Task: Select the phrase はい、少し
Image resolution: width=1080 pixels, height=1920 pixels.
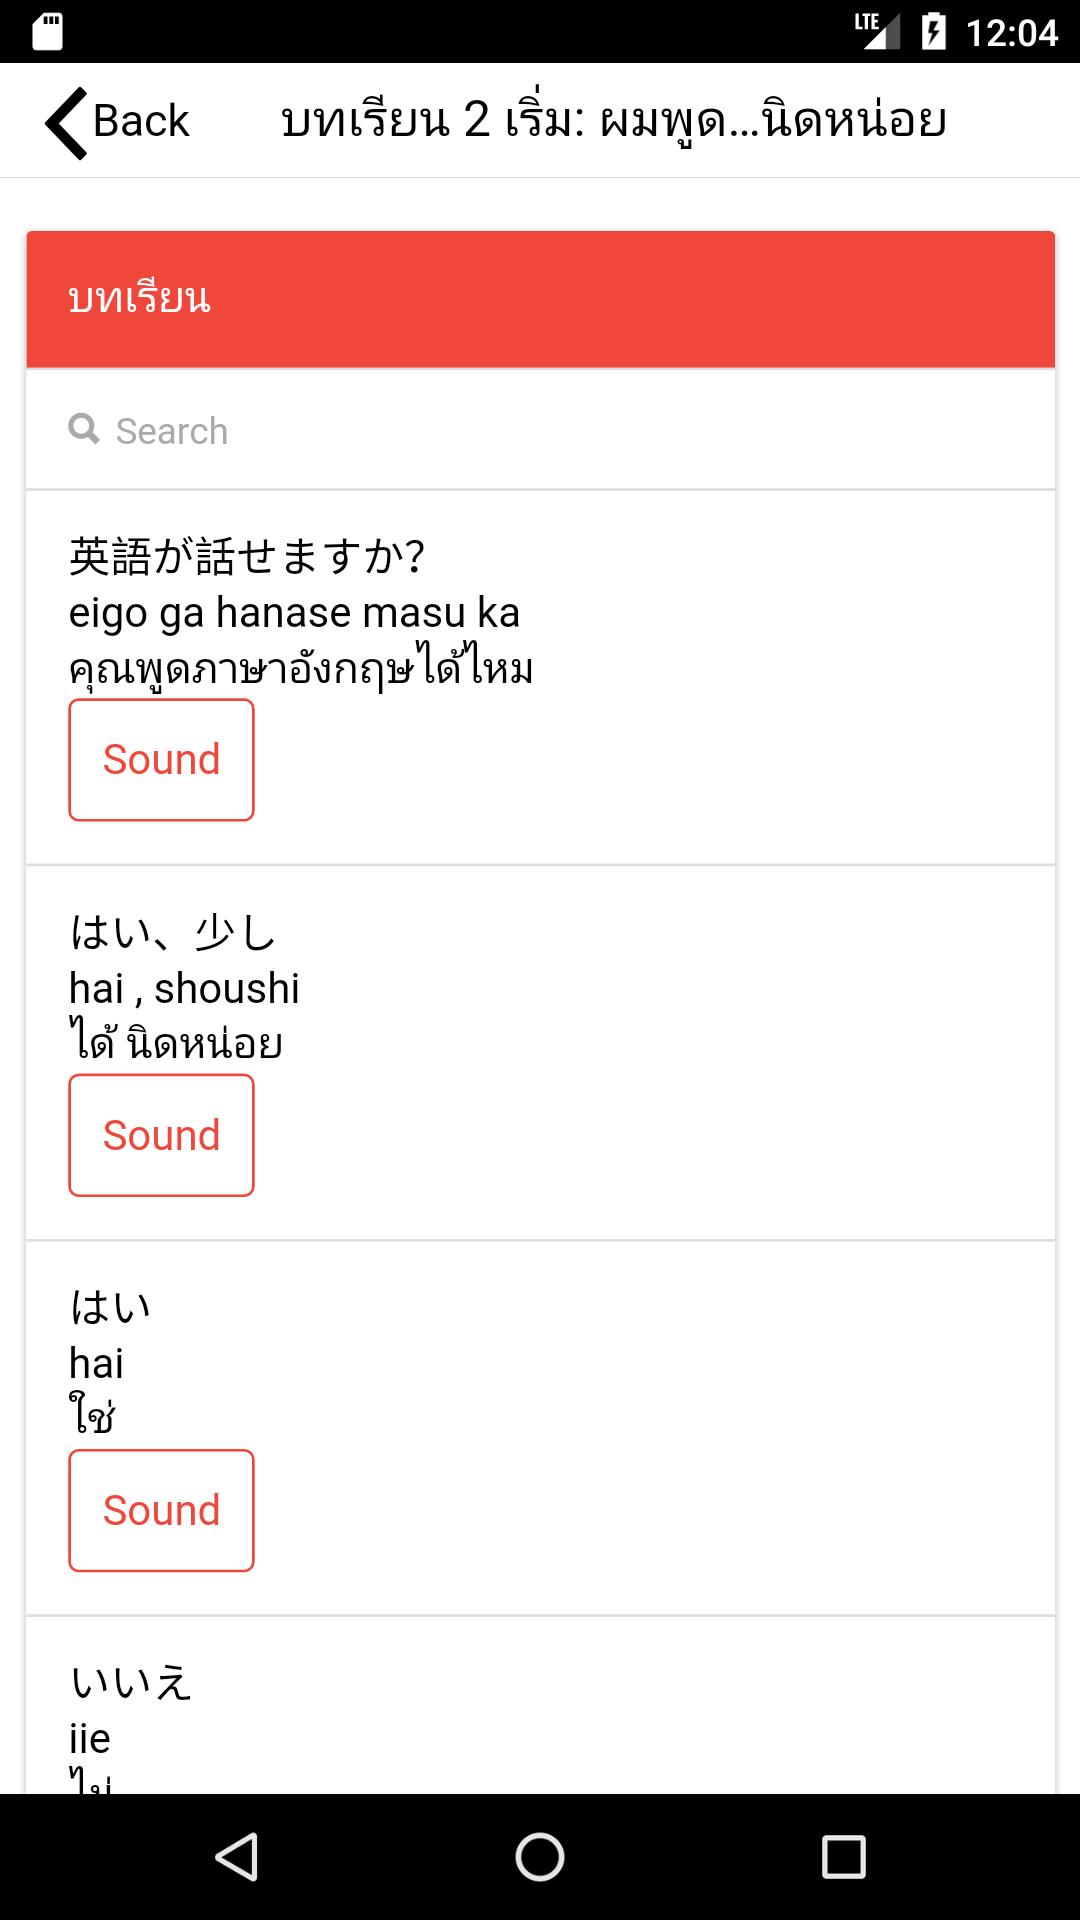Action: click(x=172, y=932)
